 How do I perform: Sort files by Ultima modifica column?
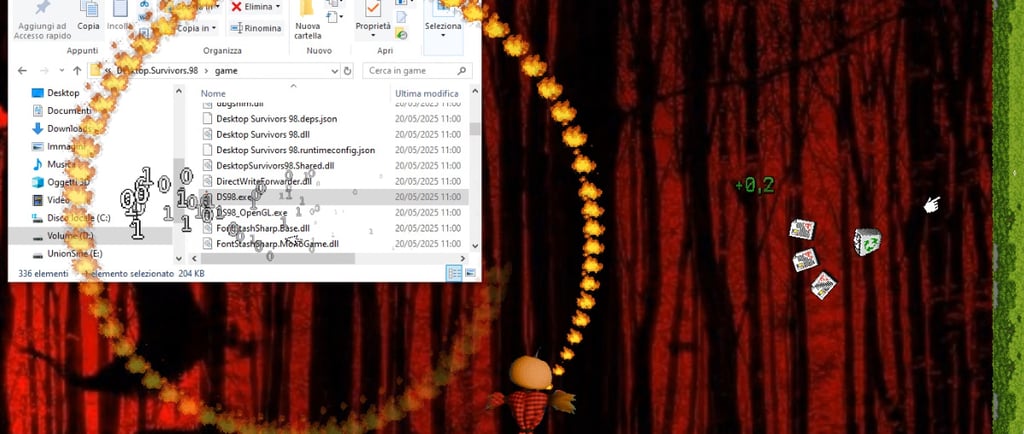(x=426, y=93)
